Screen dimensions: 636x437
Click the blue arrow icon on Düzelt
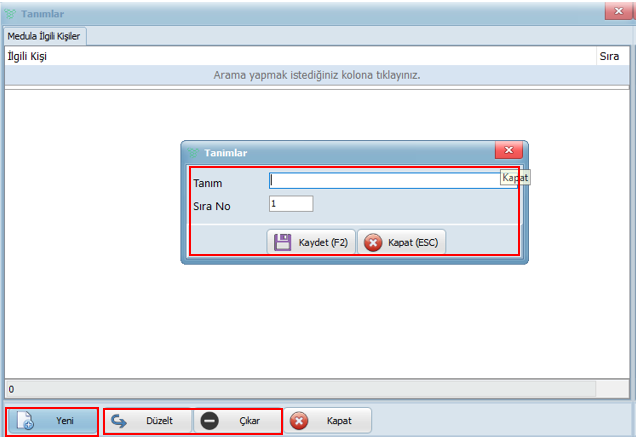pyautogui.click(x=119, y=421)
